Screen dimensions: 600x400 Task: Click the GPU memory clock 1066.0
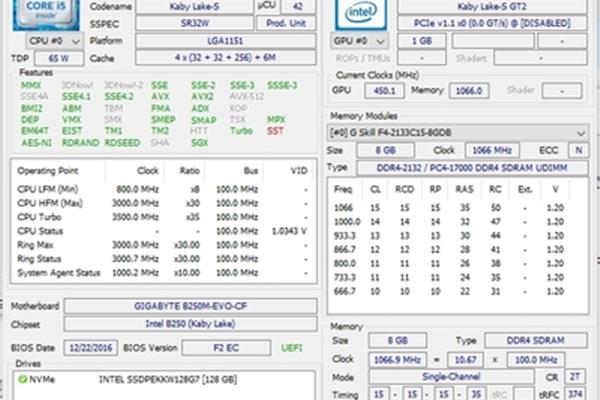click(469, 91)
